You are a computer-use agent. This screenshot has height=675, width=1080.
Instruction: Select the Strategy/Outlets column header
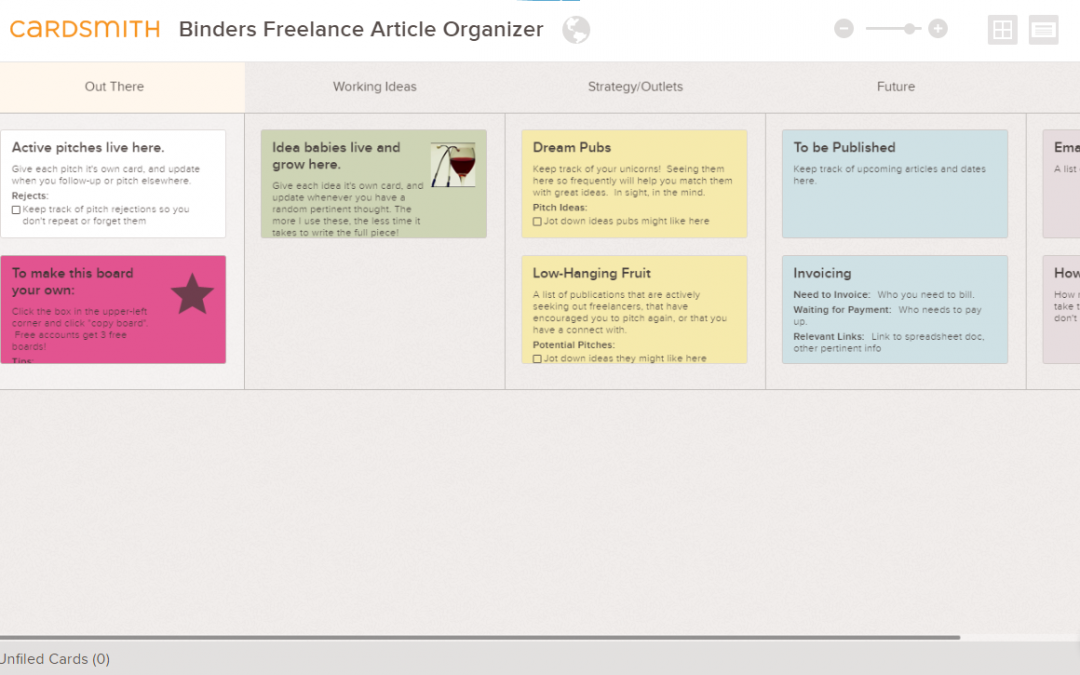(635, 87)
